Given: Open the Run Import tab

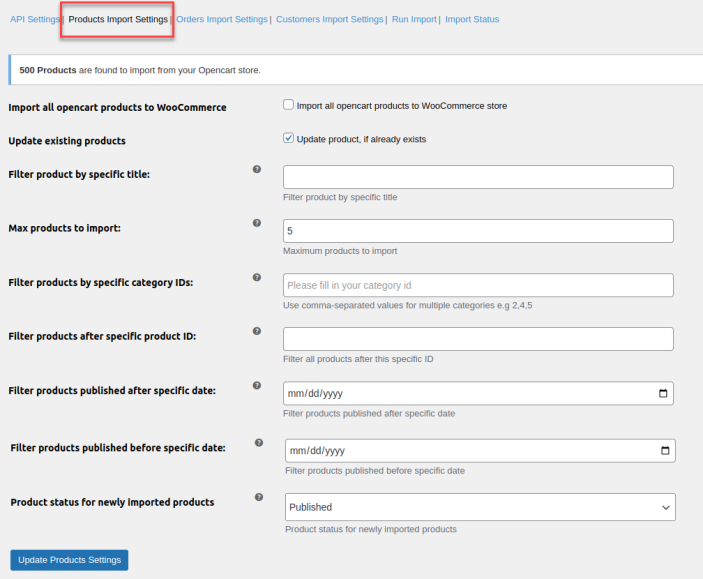Looking at the screenshot, I should tap(414, 19).
